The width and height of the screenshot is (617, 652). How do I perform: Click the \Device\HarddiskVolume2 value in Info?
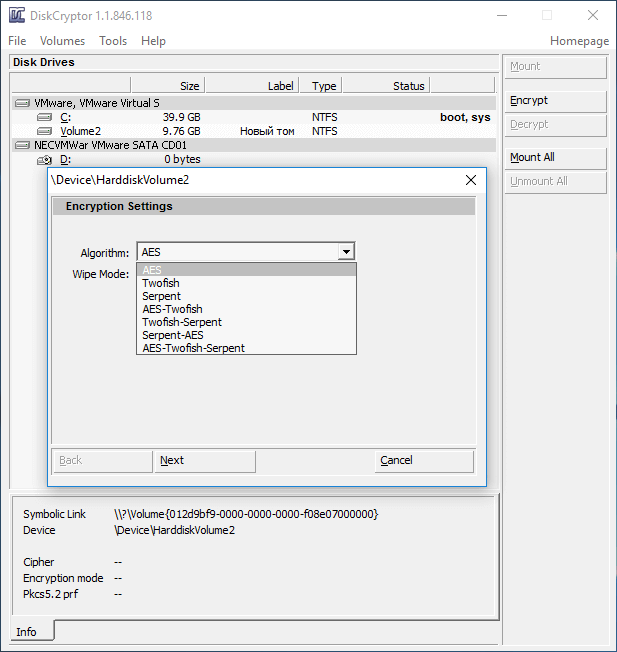[175, 530]
